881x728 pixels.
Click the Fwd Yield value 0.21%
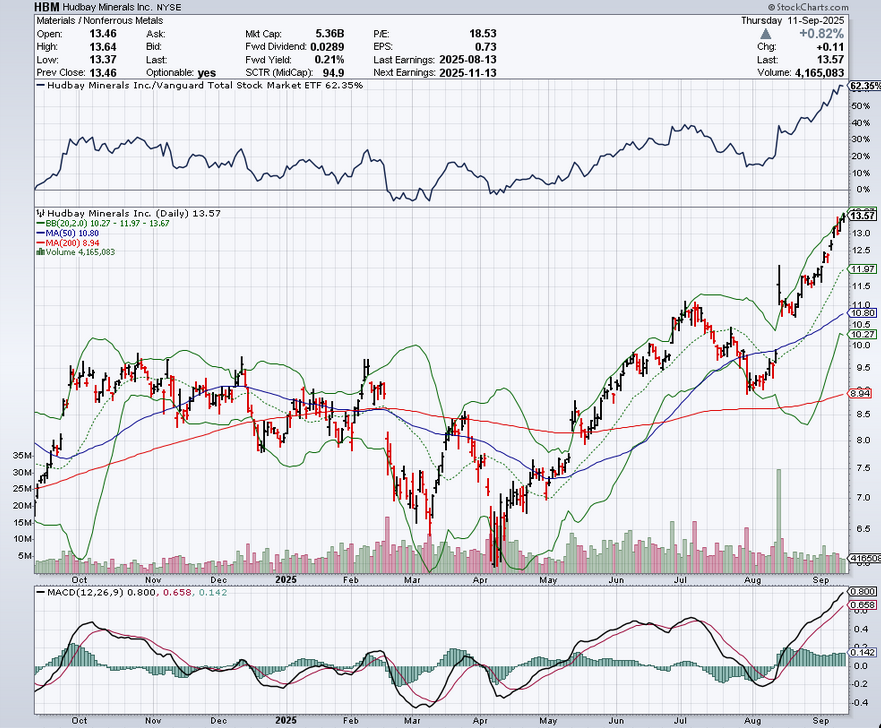[x=329, y=60]
